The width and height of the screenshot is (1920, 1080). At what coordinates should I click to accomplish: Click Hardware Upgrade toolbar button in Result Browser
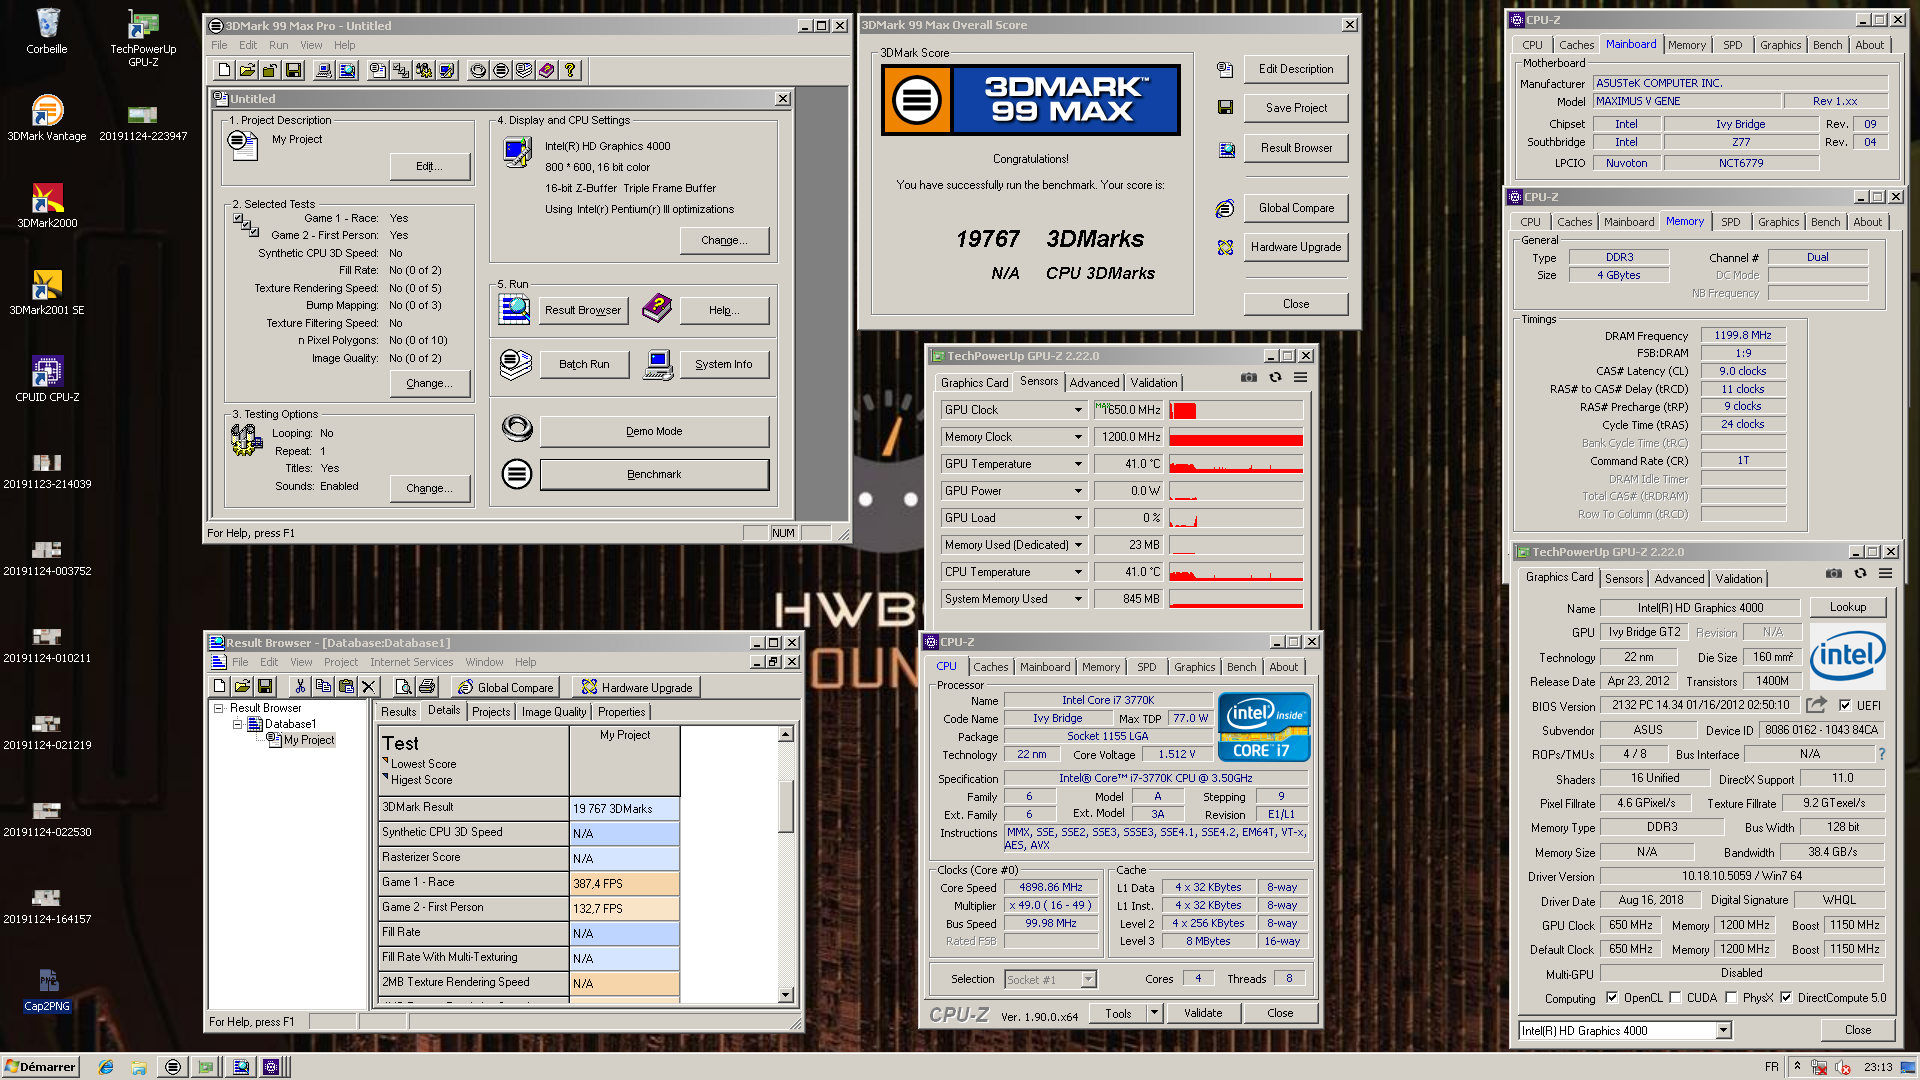(x=637, y=687)
